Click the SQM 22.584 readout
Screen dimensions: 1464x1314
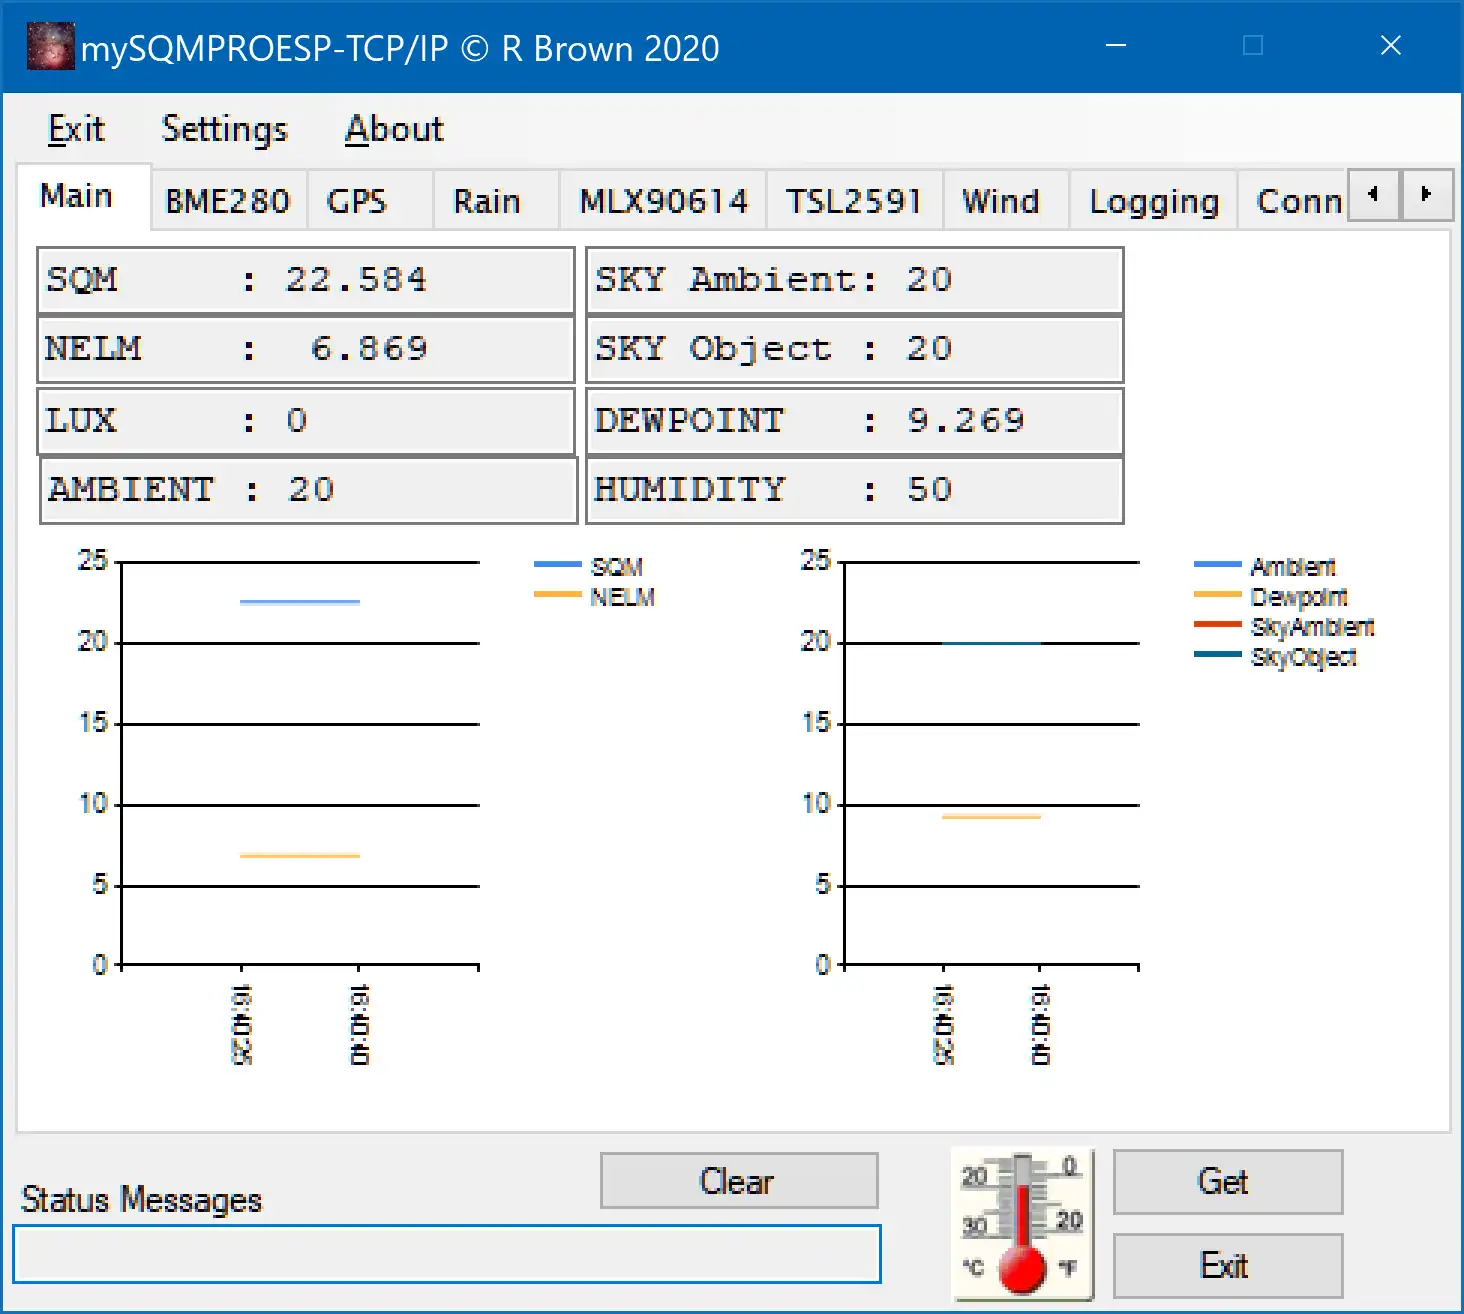[306, 280]
